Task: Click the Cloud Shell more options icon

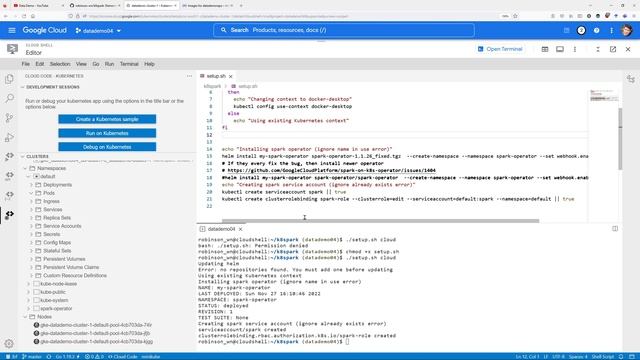Action: (575, 49)
